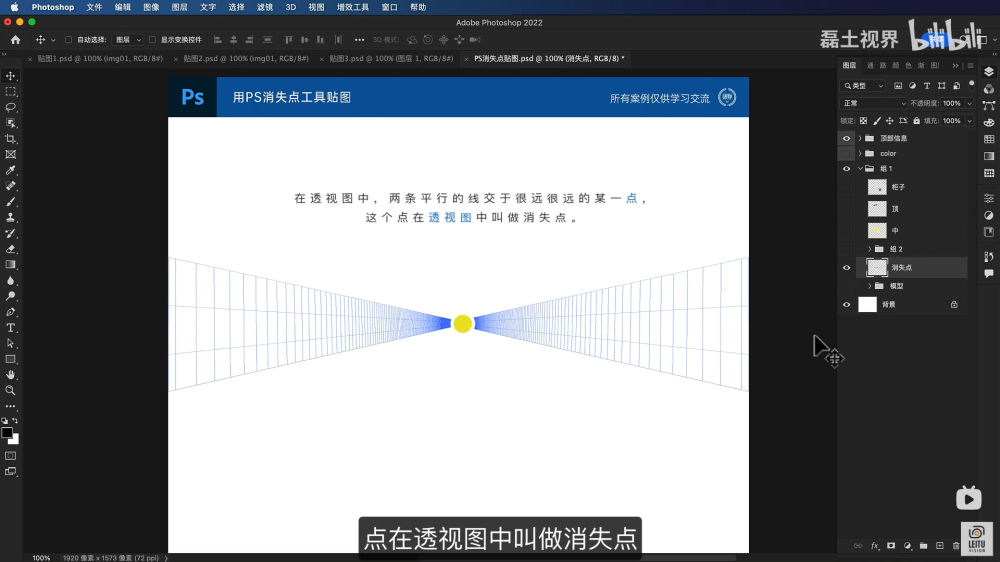The height and width of the screenshot is (562, 1000).
Task: Select the Hand tool
Action: [x=11, y=375]
